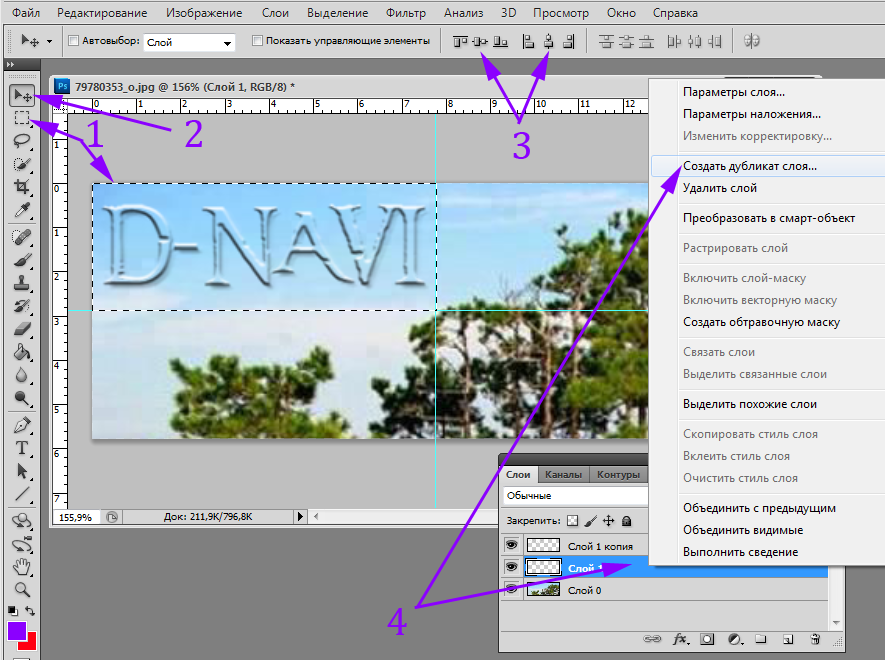Viewport: 885px width, 660px height.
Task: Open the Обычные blend mode dropdown
Action: pyautogui.click(x=575, y=496)
